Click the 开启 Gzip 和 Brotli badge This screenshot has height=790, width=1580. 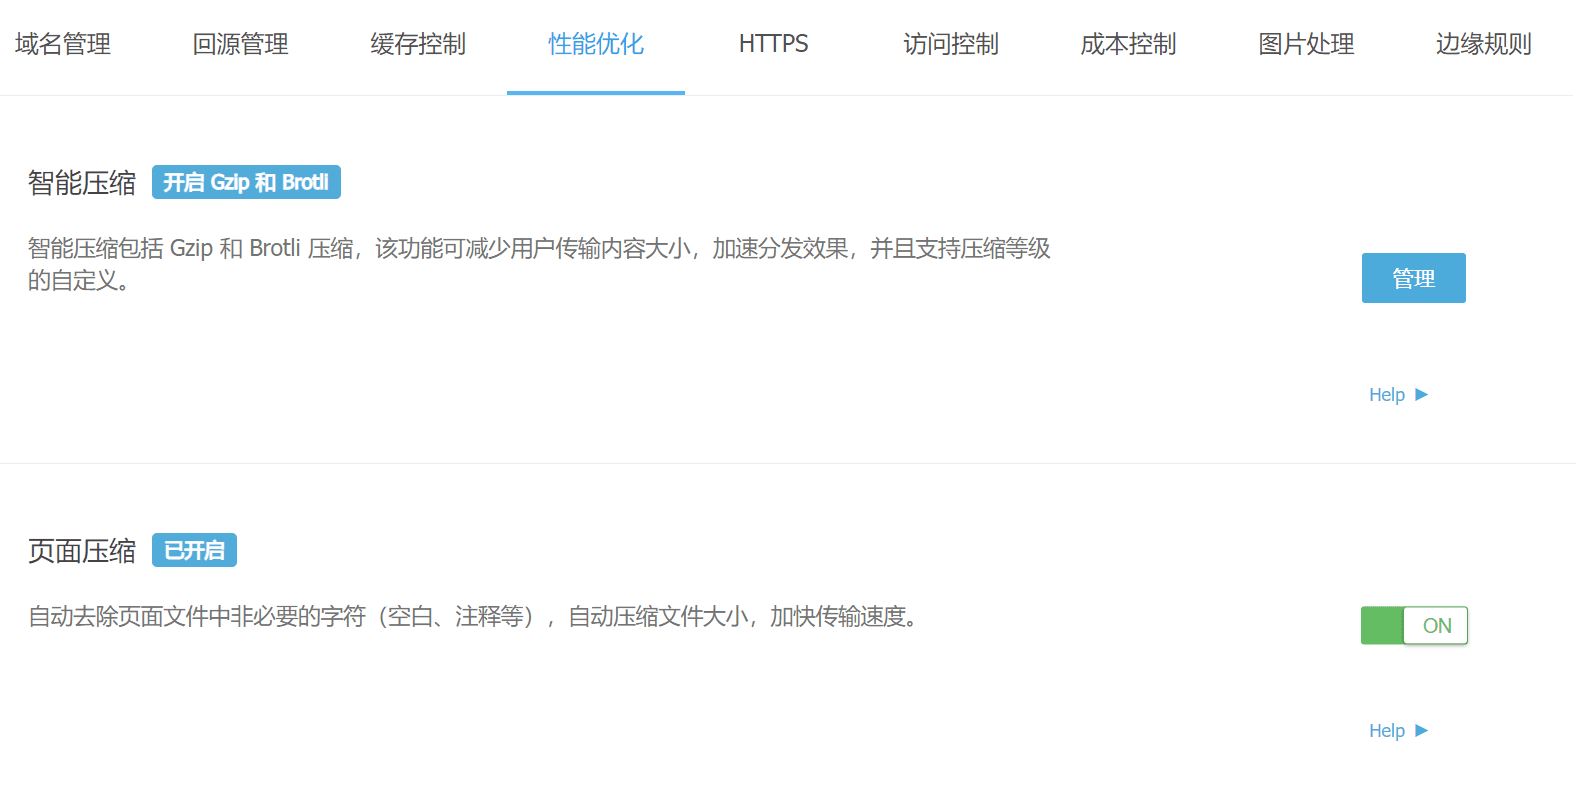(246, 182)
